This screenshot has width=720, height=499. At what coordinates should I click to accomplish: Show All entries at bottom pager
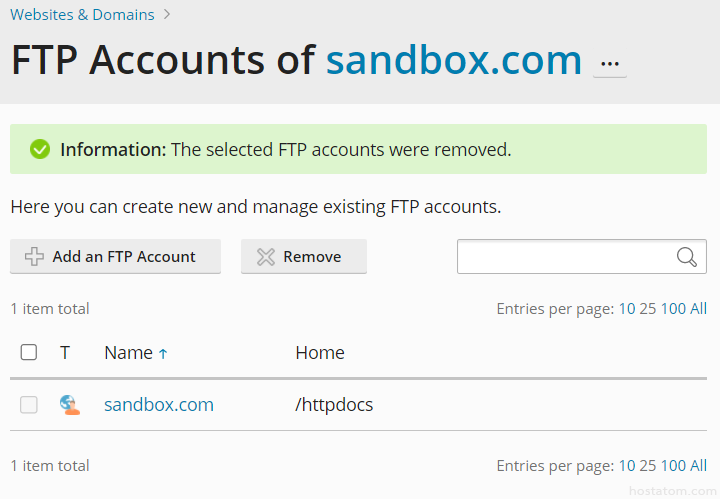698,466
